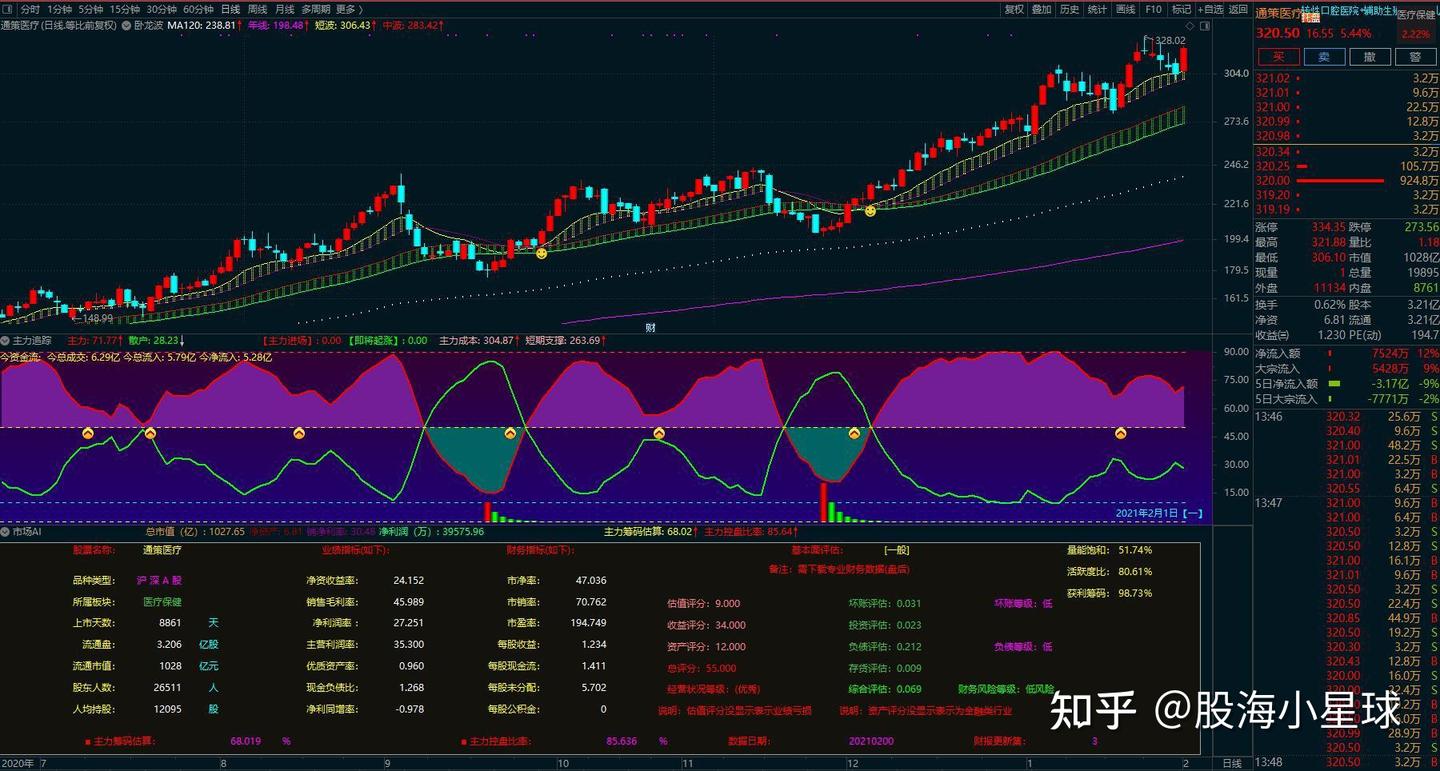Viewport: 1440px width, 771px height.
Task: Click the MA120: 238.81 indicator value
Action: click(x=204, y=25)
